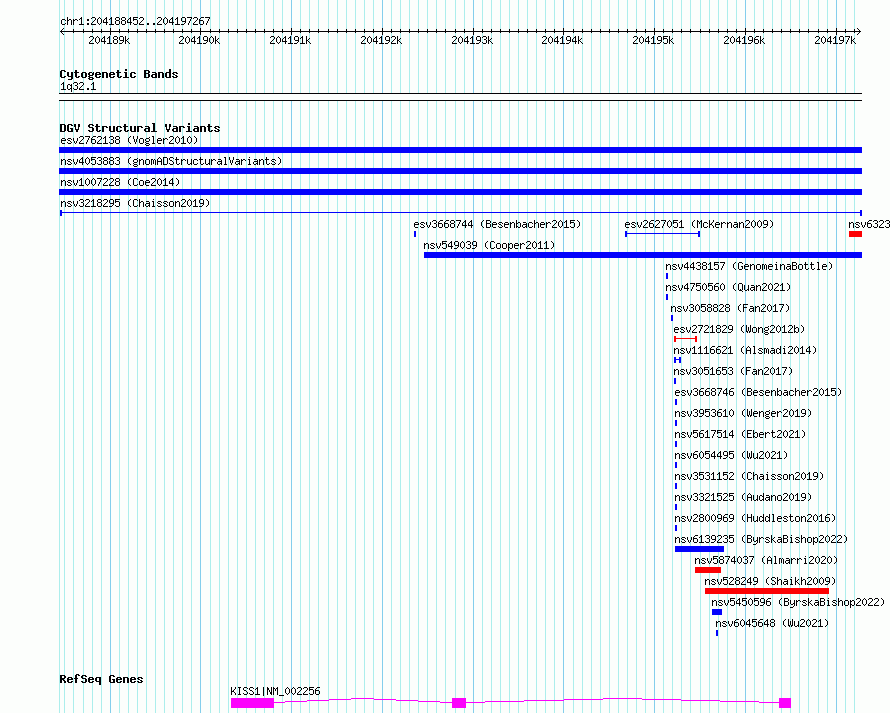Select esv3668746 (Besenbacher2015) label
The image size is (890, 713).
(x=758, y=392)
